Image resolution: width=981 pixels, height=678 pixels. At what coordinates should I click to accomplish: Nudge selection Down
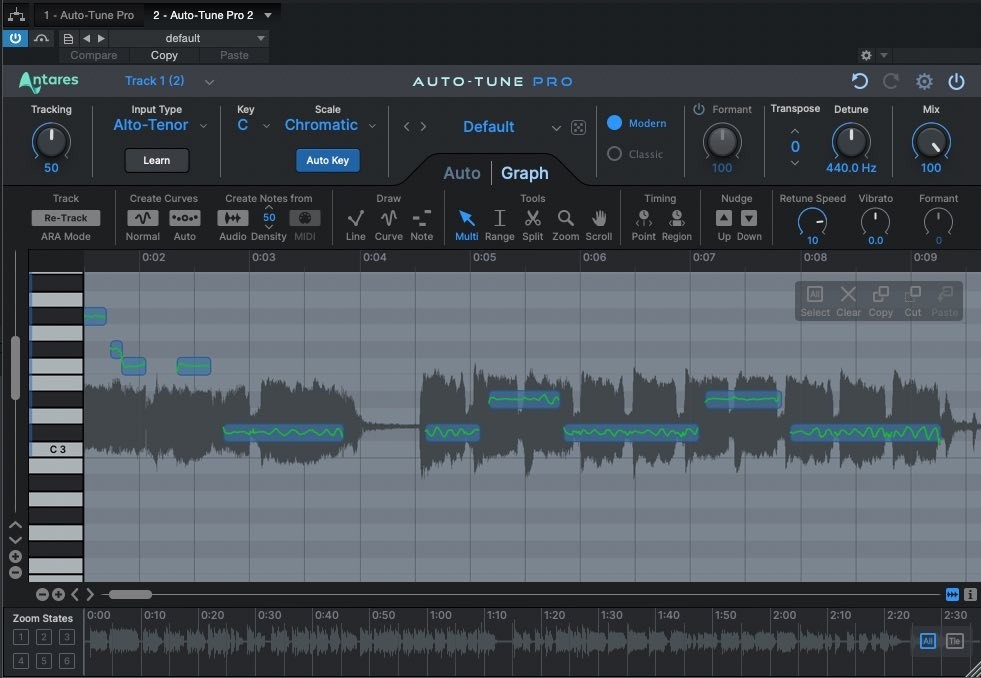749,218
